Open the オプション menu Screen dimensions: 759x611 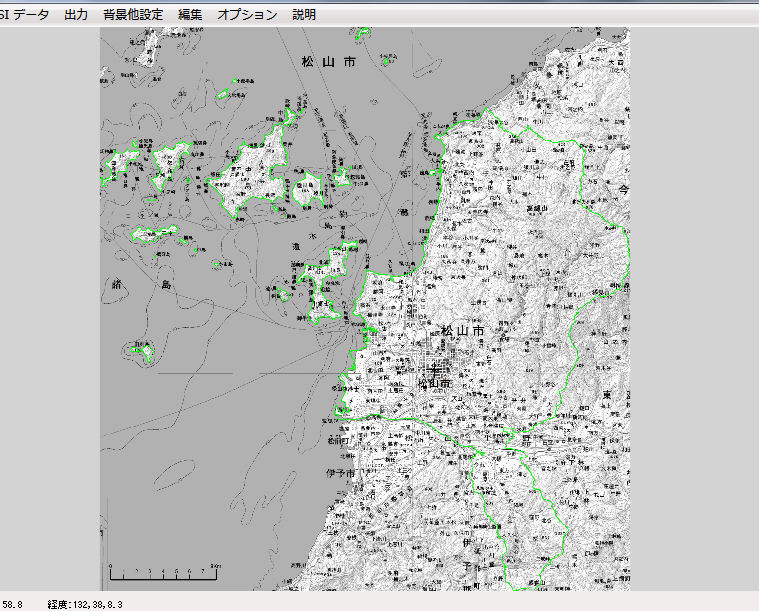tap(247, 15)
